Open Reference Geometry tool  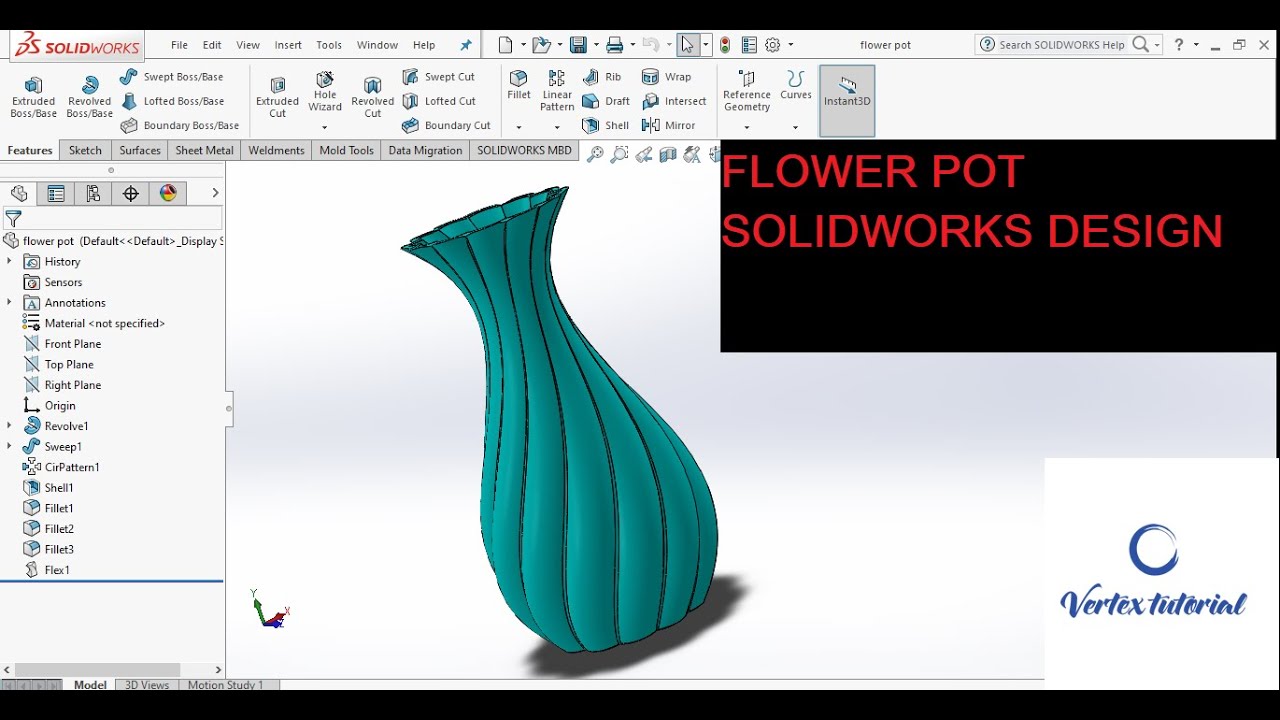click(747, 91)
